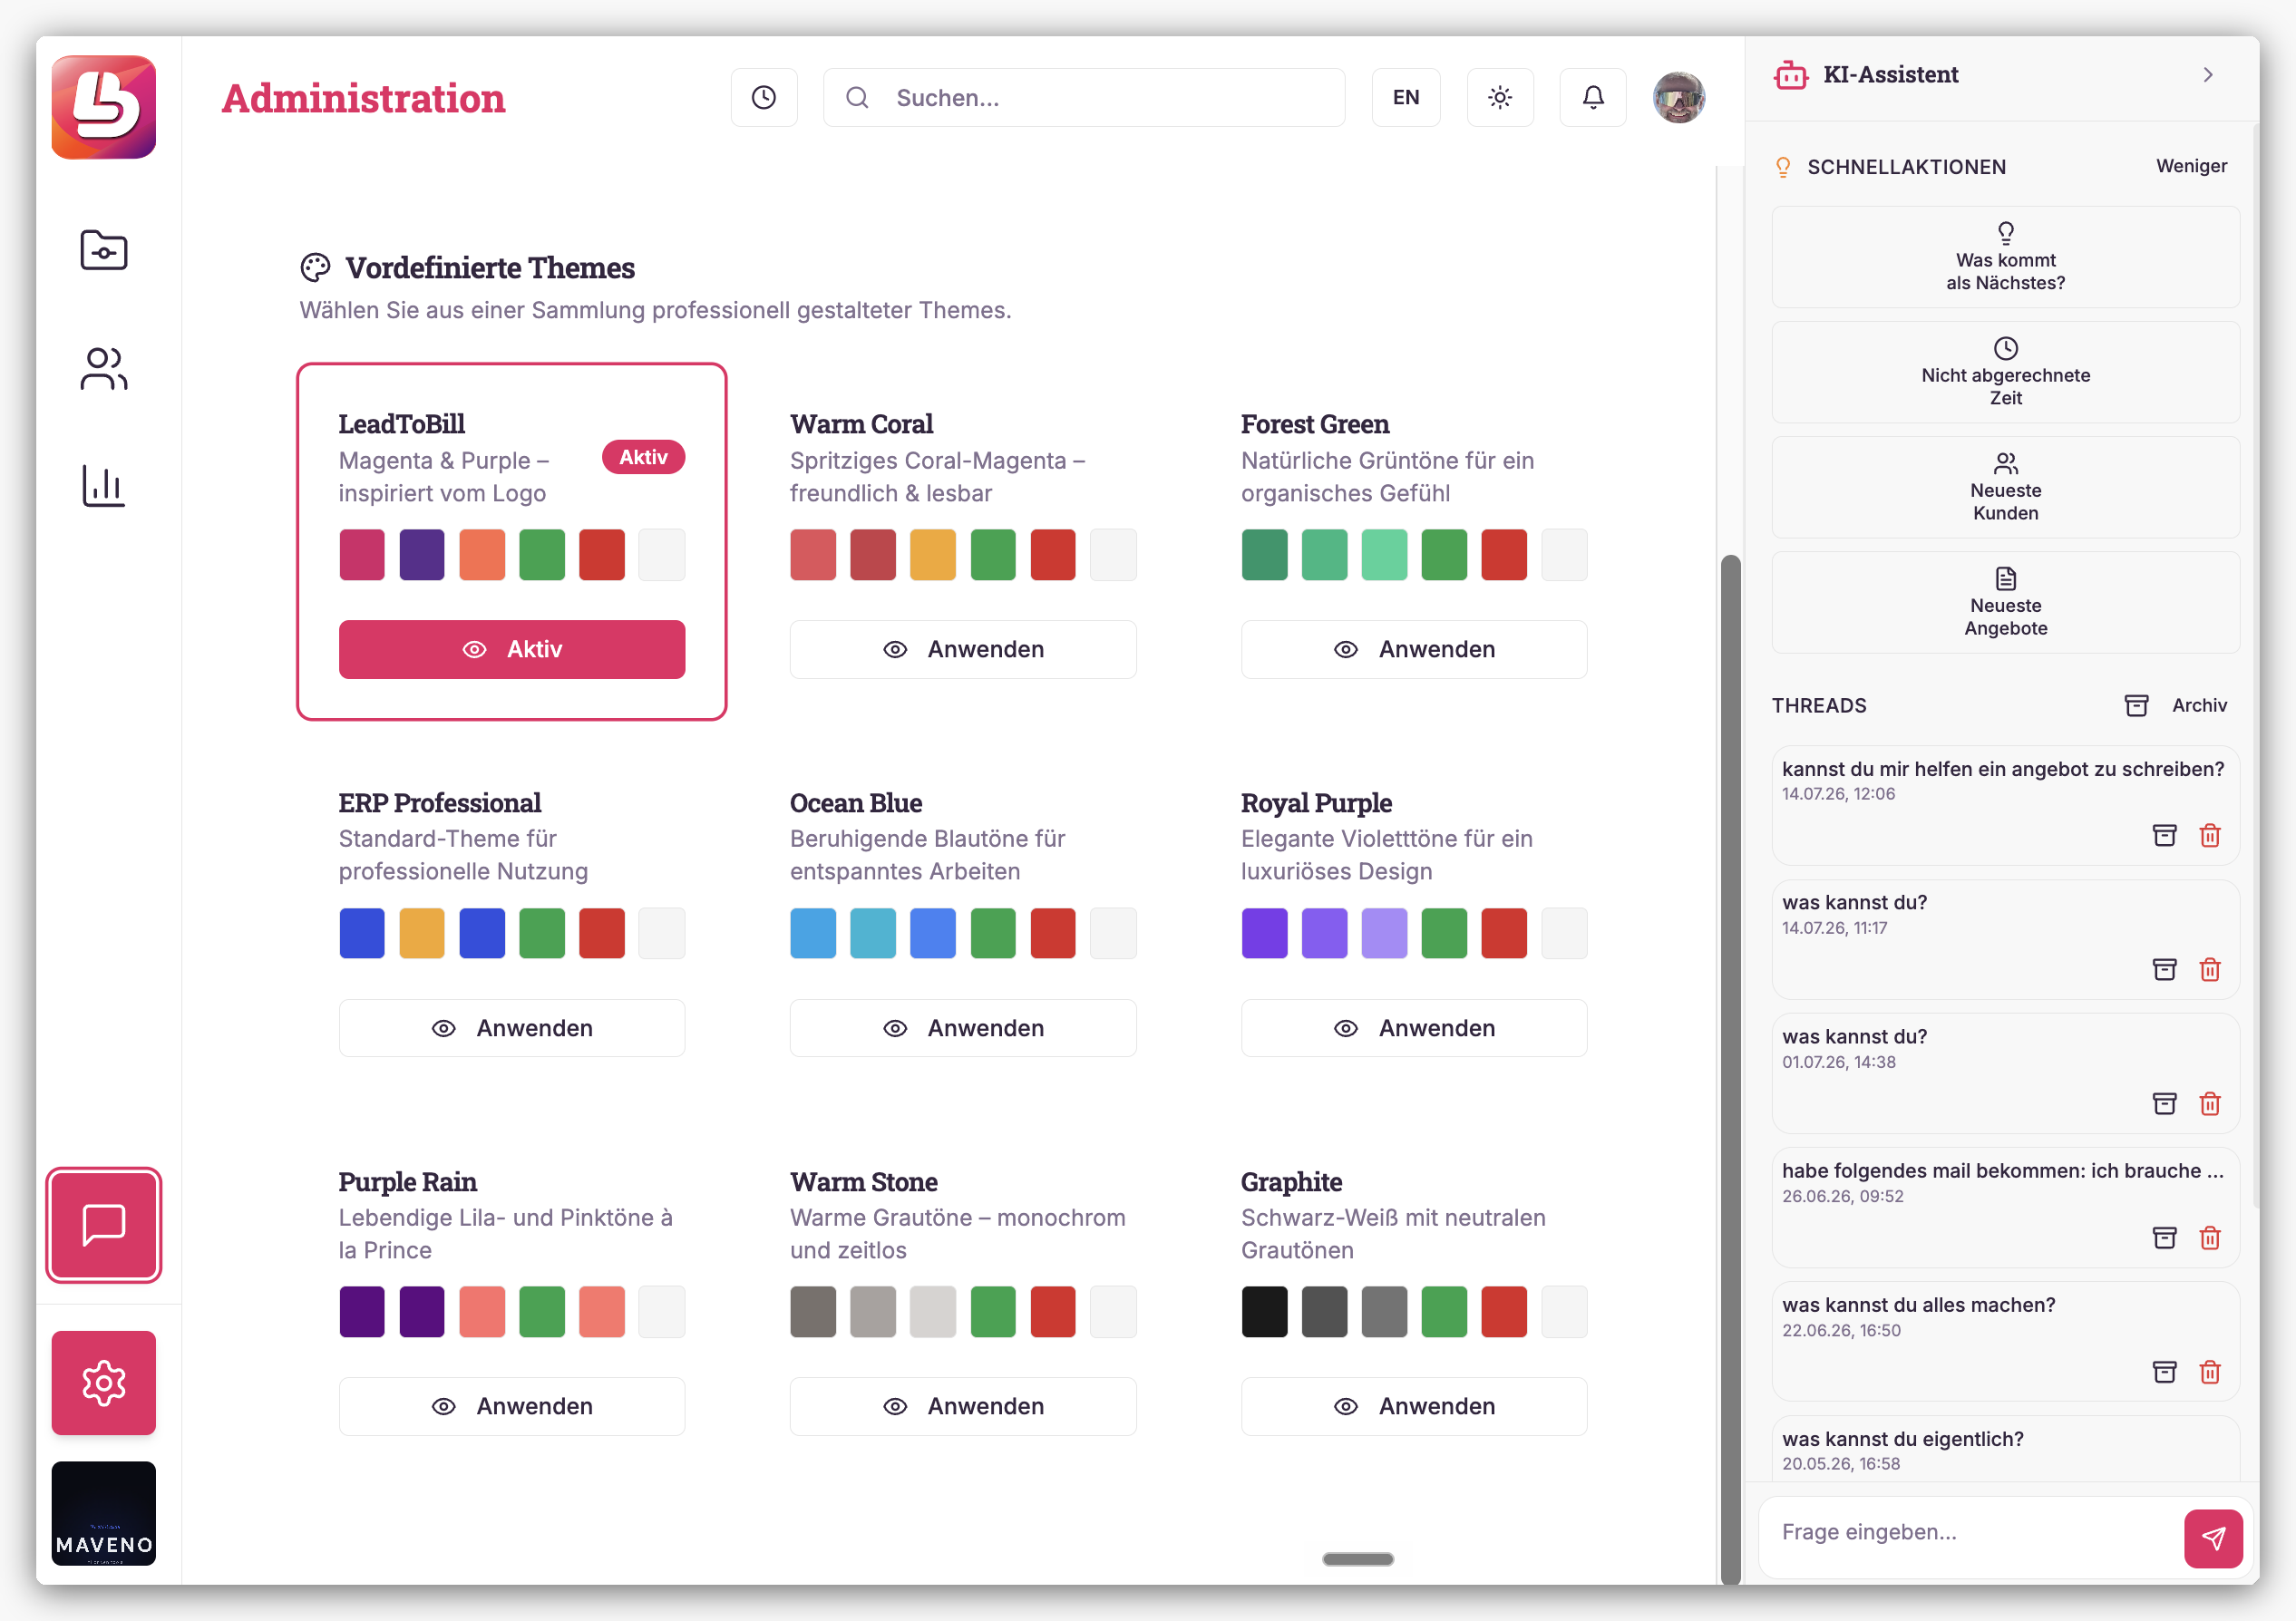Image resolution: width=2296 pixels, height=1621 pixels.
Task: Run quick action Nicht abgerechnete Zeit
Action: coord(2005,372)
